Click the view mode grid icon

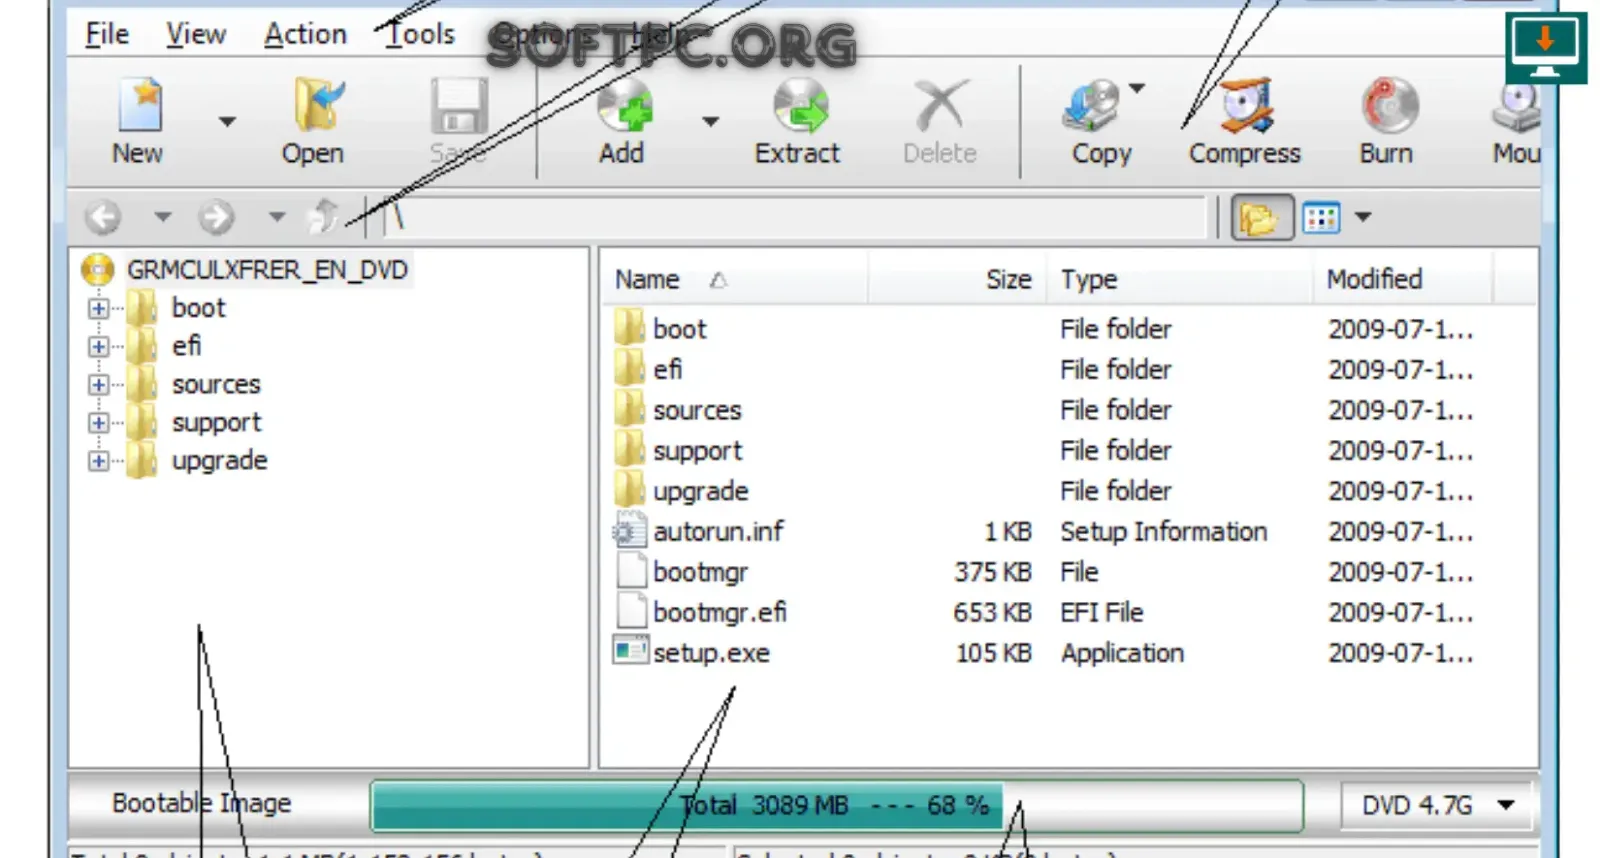pos(1321,217)
